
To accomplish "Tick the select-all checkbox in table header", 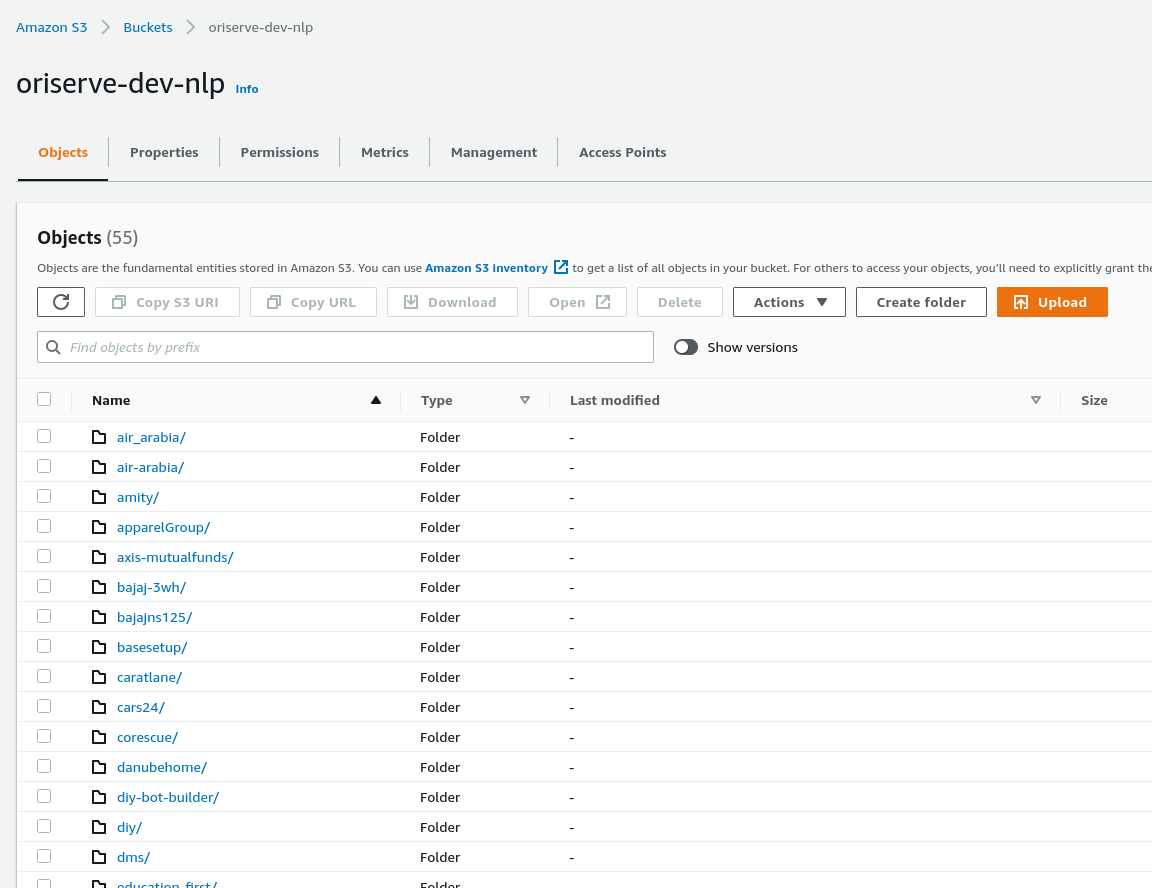I will click(44, 399).
